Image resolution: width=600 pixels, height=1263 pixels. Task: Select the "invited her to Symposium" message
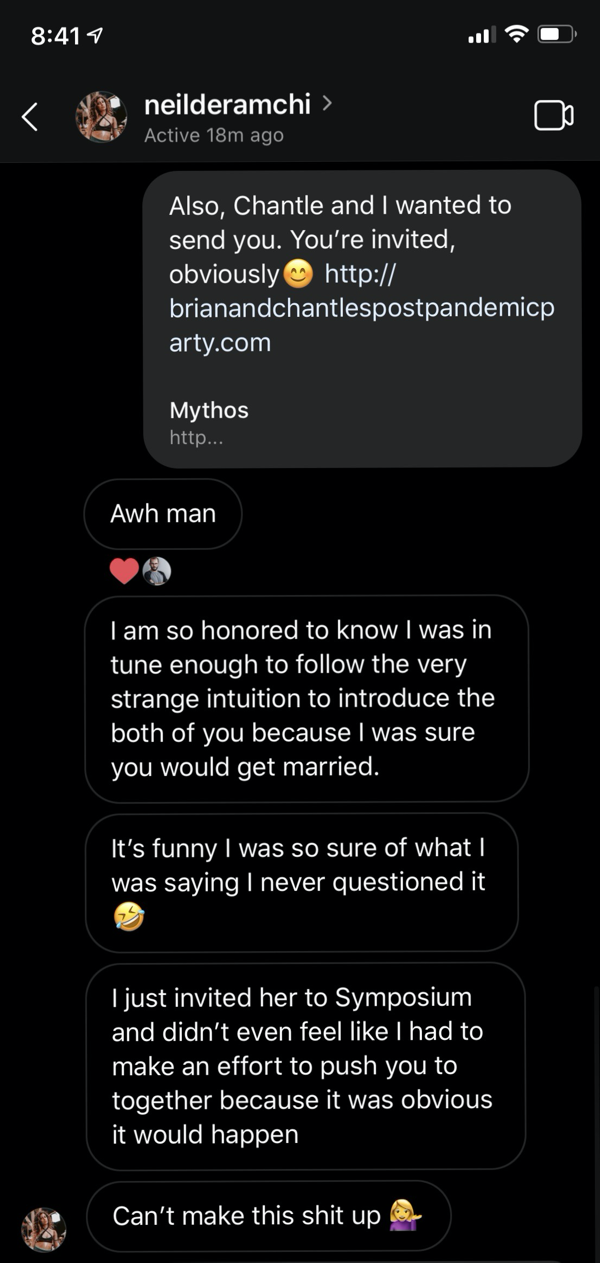pos(305,1065)
